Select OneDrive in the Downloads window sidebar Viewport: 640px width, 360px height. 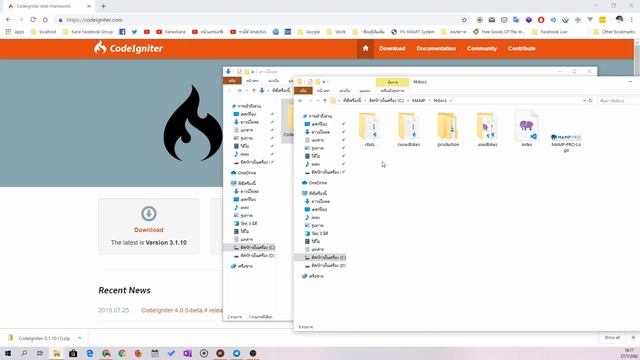243,173
